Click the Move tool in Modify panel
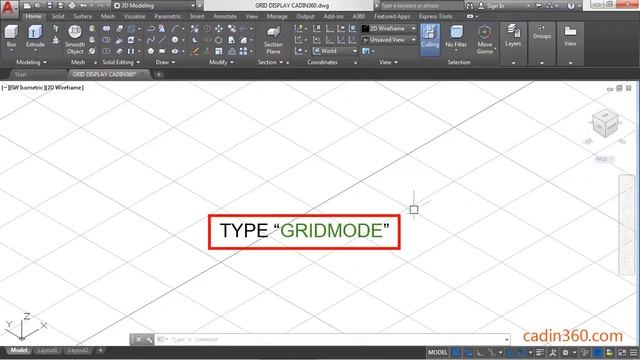Screen dimensions: 640x360 pyautogui.click(x=219, y=29)
